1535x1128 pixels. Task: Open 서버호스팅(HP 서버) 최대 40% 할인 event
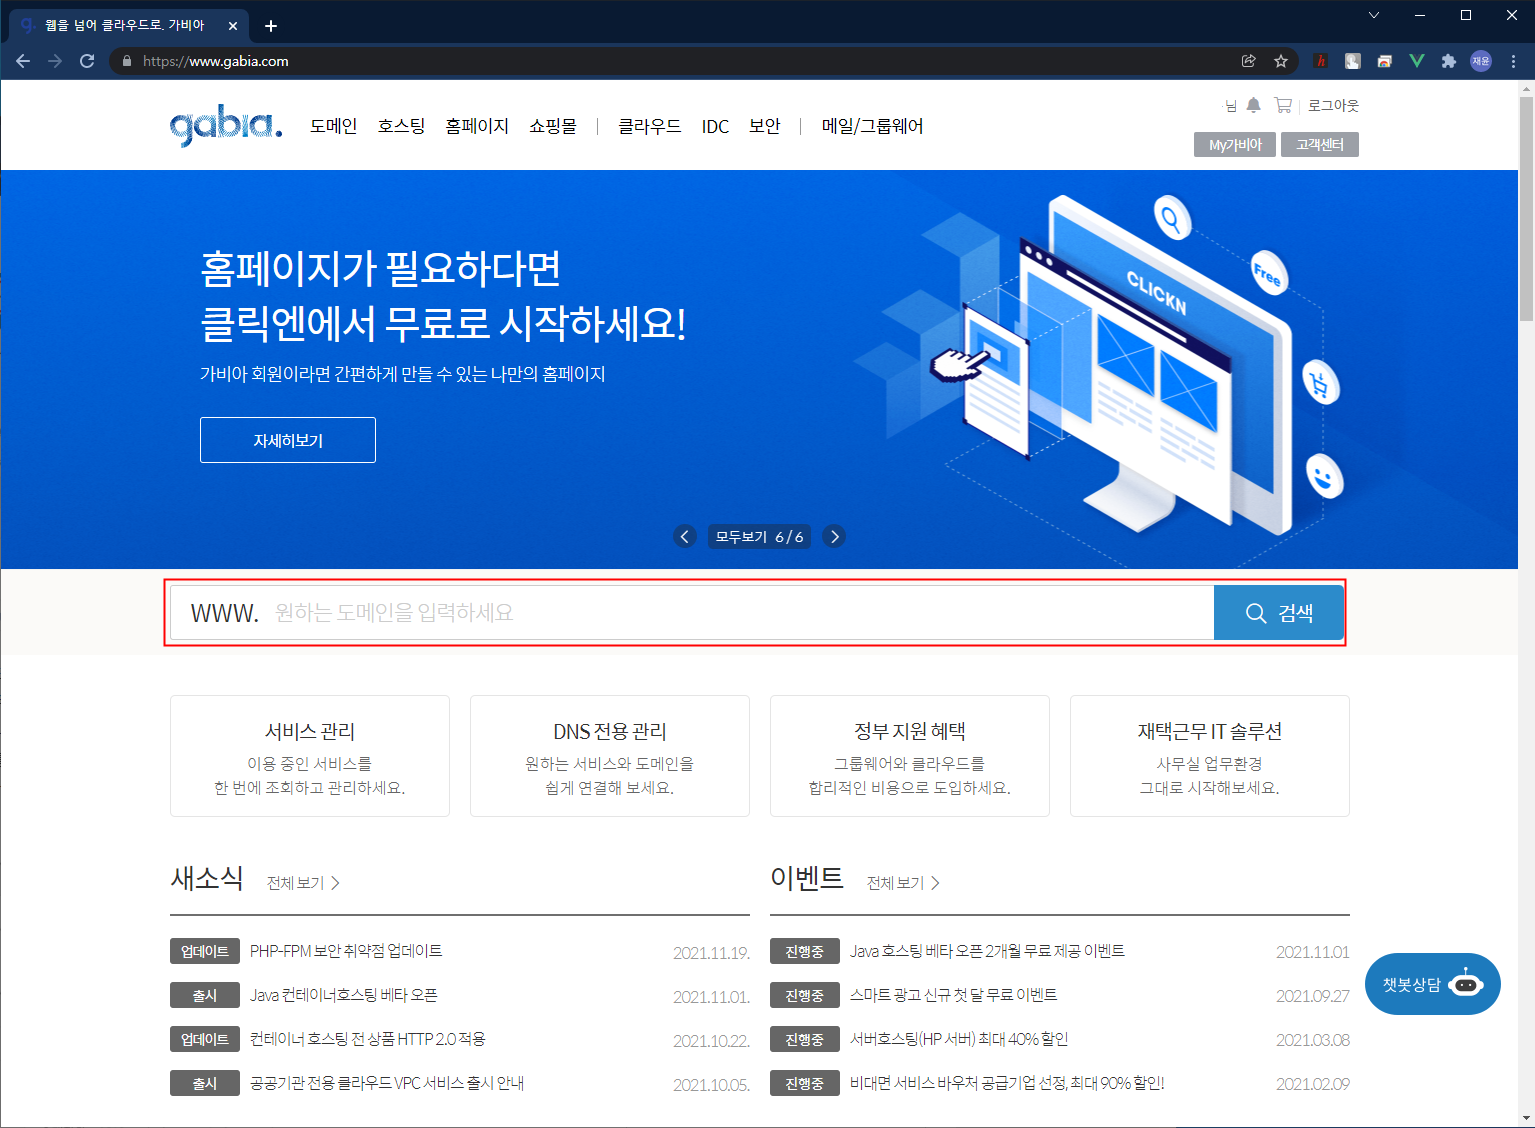tap(959, 1039)
